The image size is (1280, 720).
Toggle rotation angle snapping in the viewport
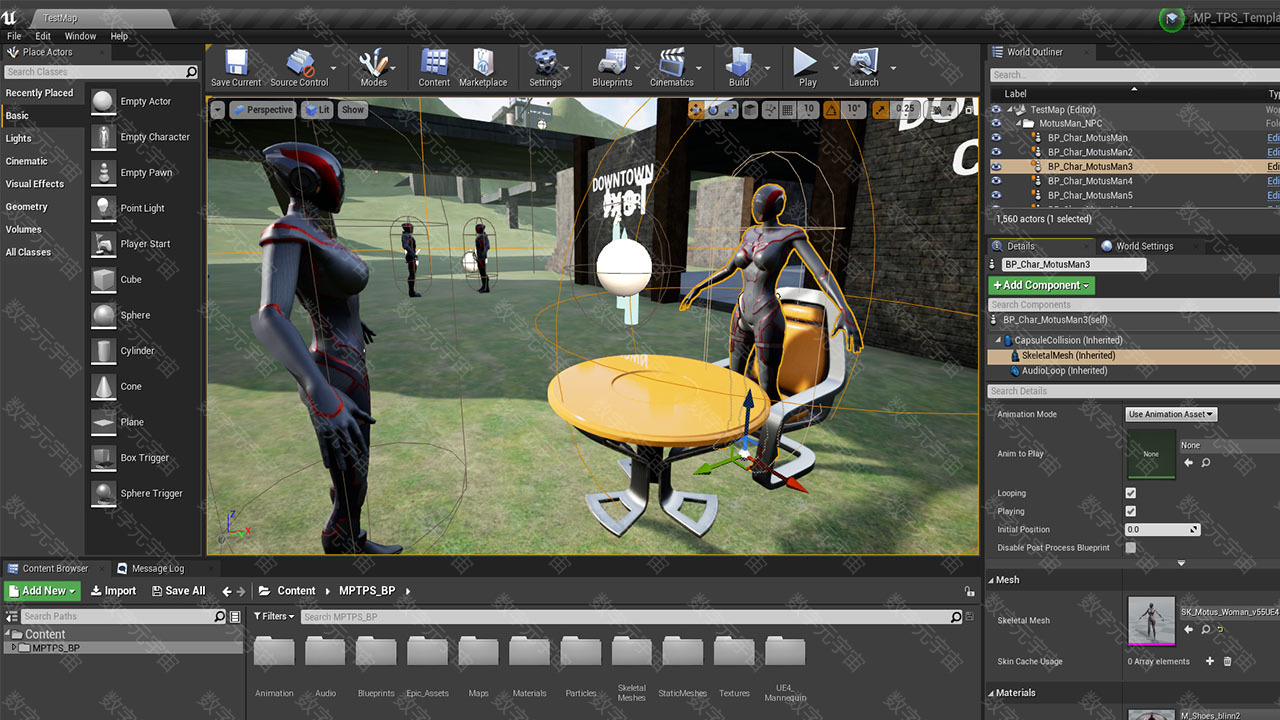click(x=832, y=110)
